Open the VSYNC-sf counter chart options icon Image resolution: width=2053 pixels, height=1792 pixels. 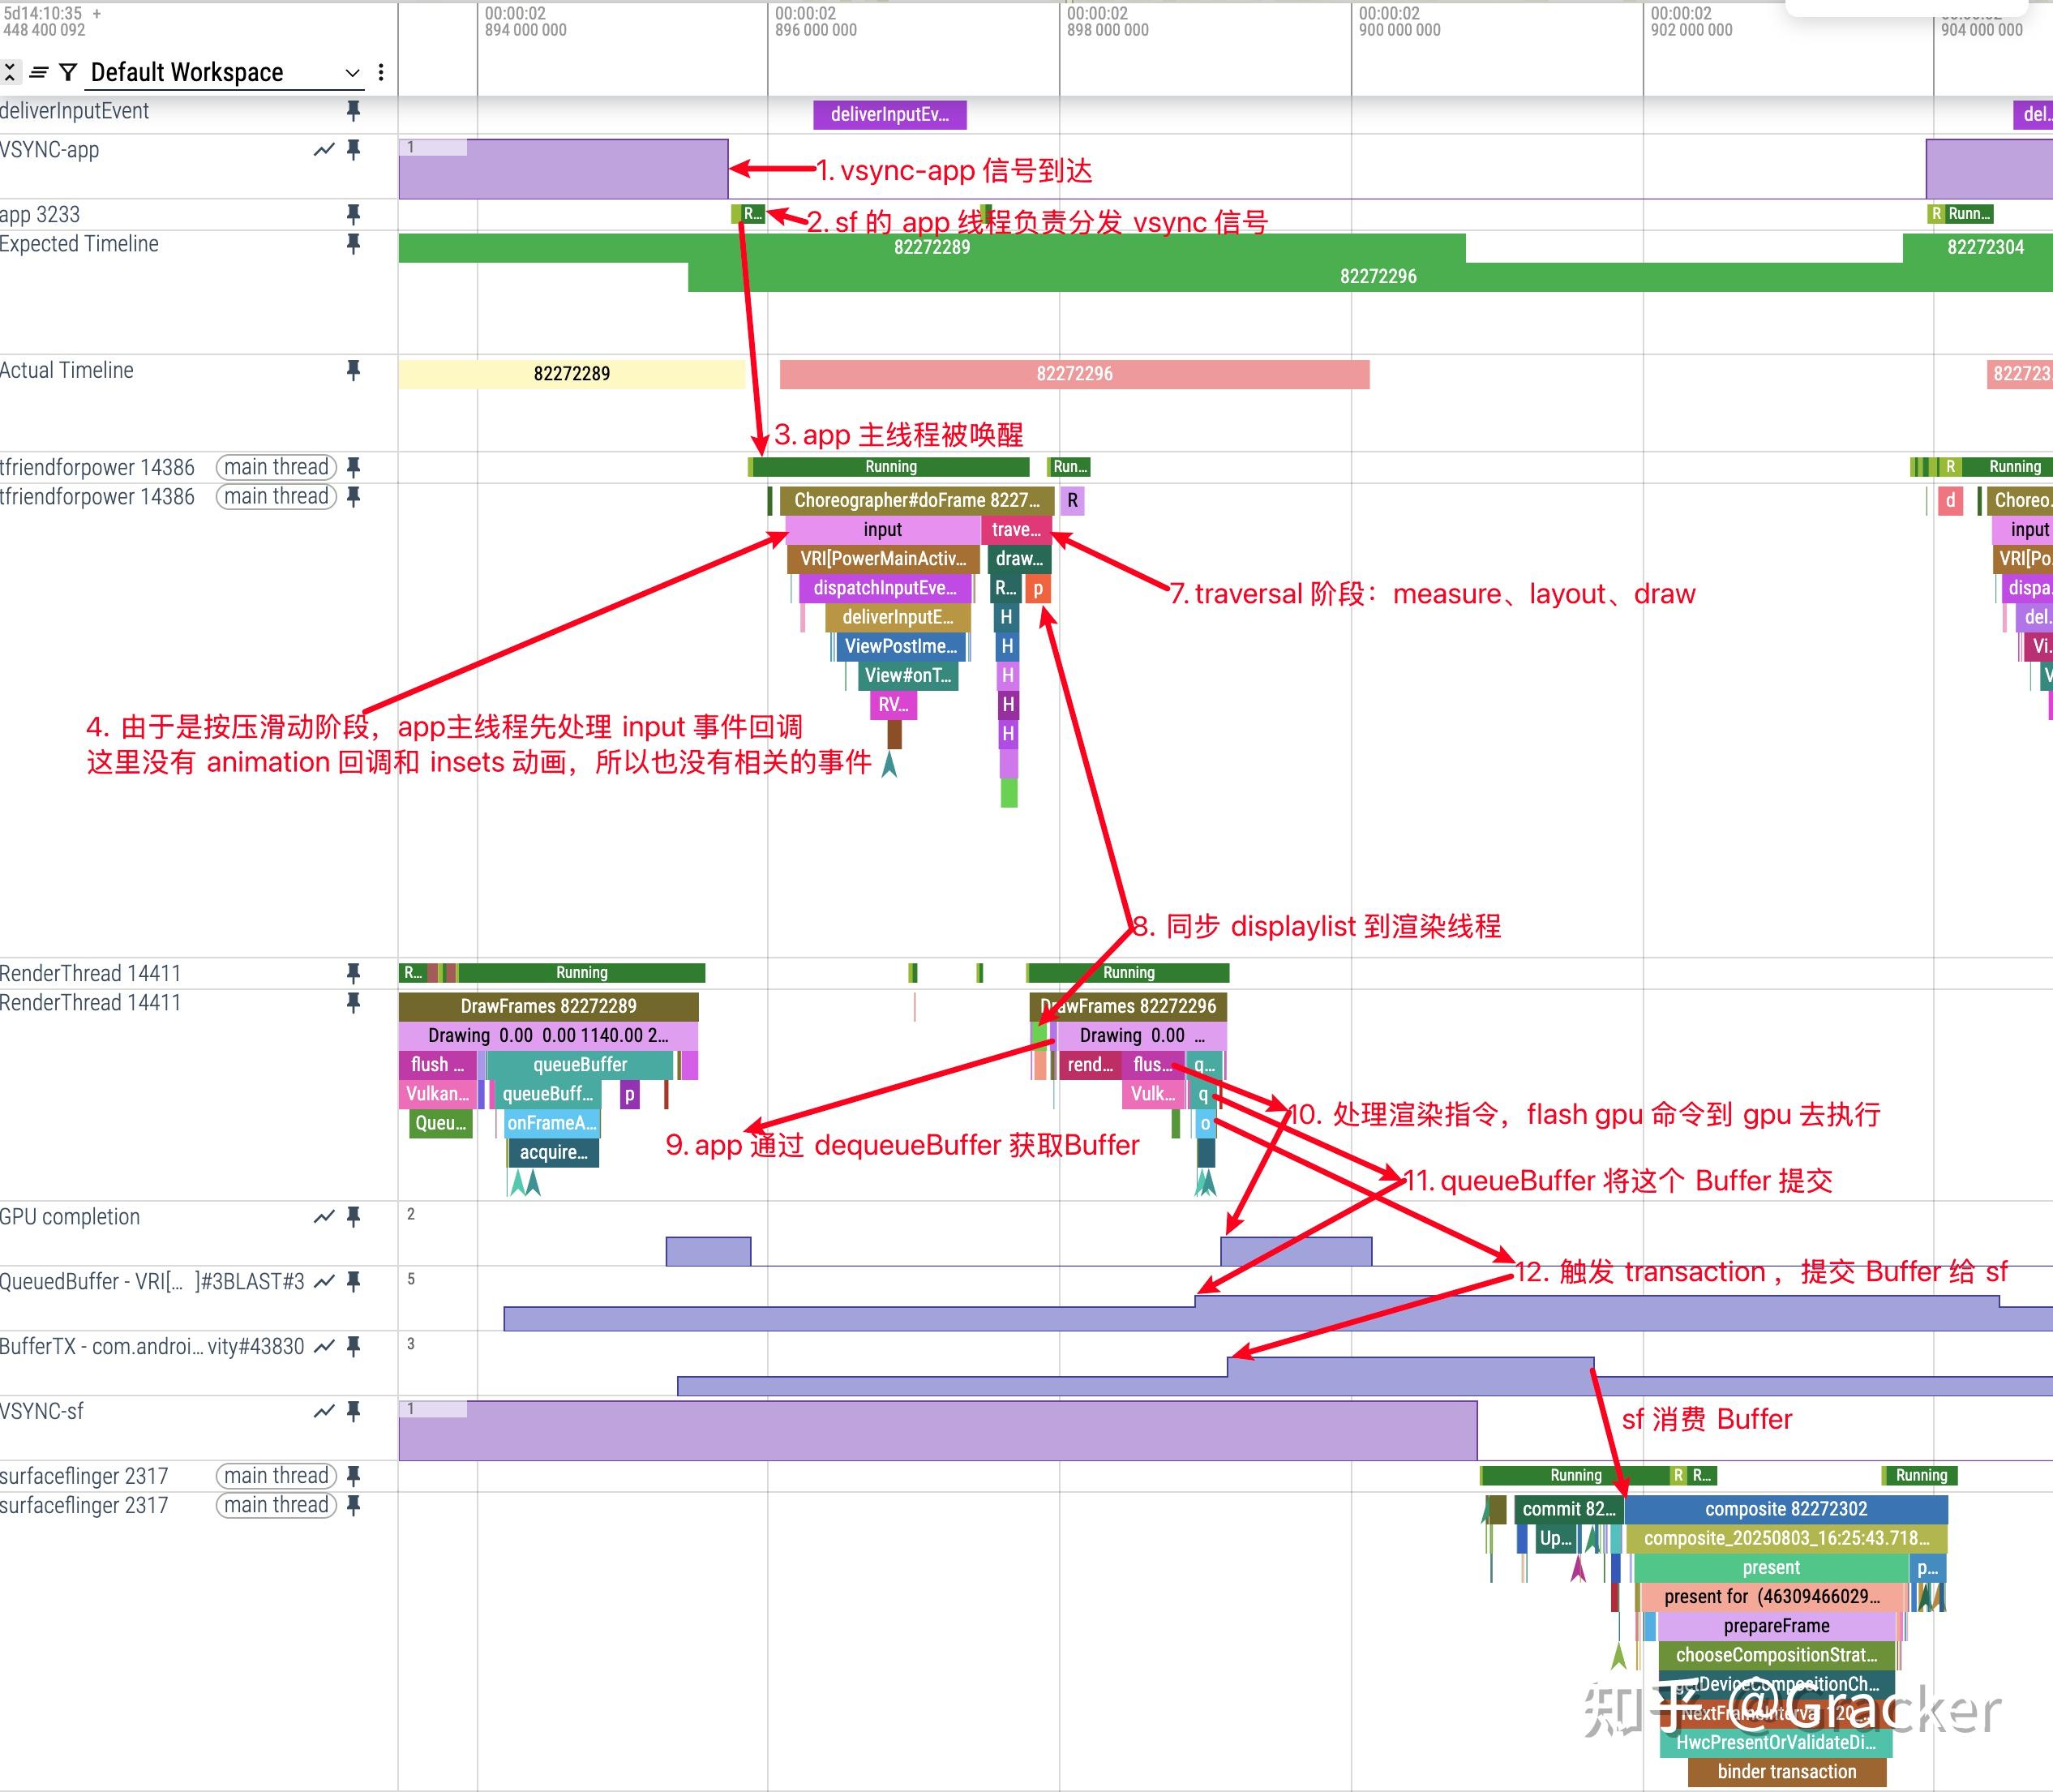pyautogui.click(x=323, y=1411)
